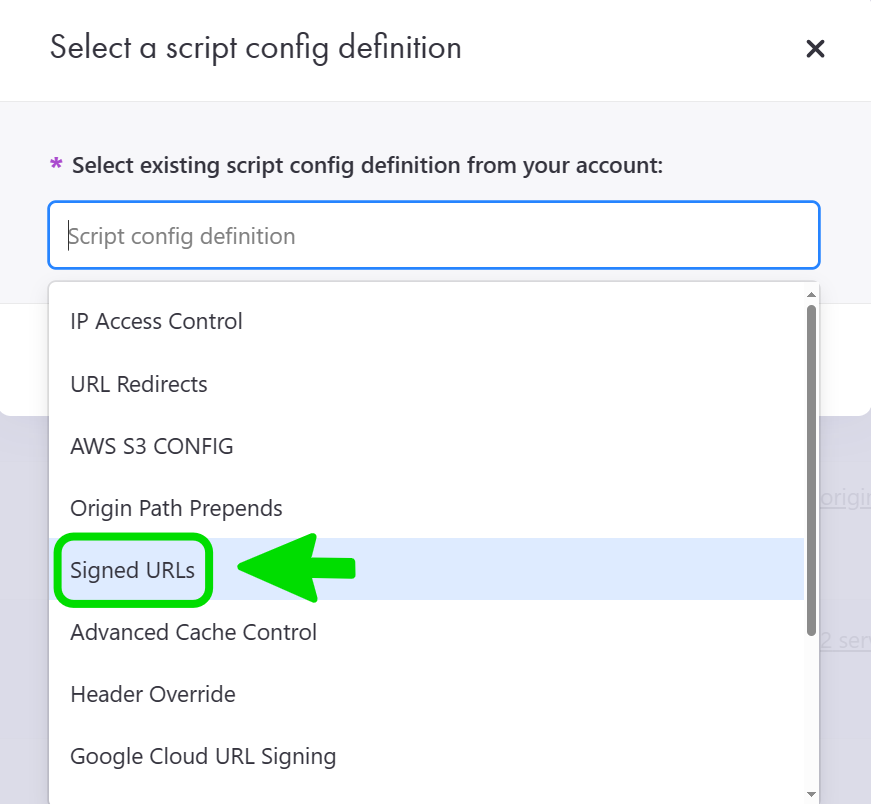
Task: Choose IP Access Control from the list
Action: [x=156, y=322]
